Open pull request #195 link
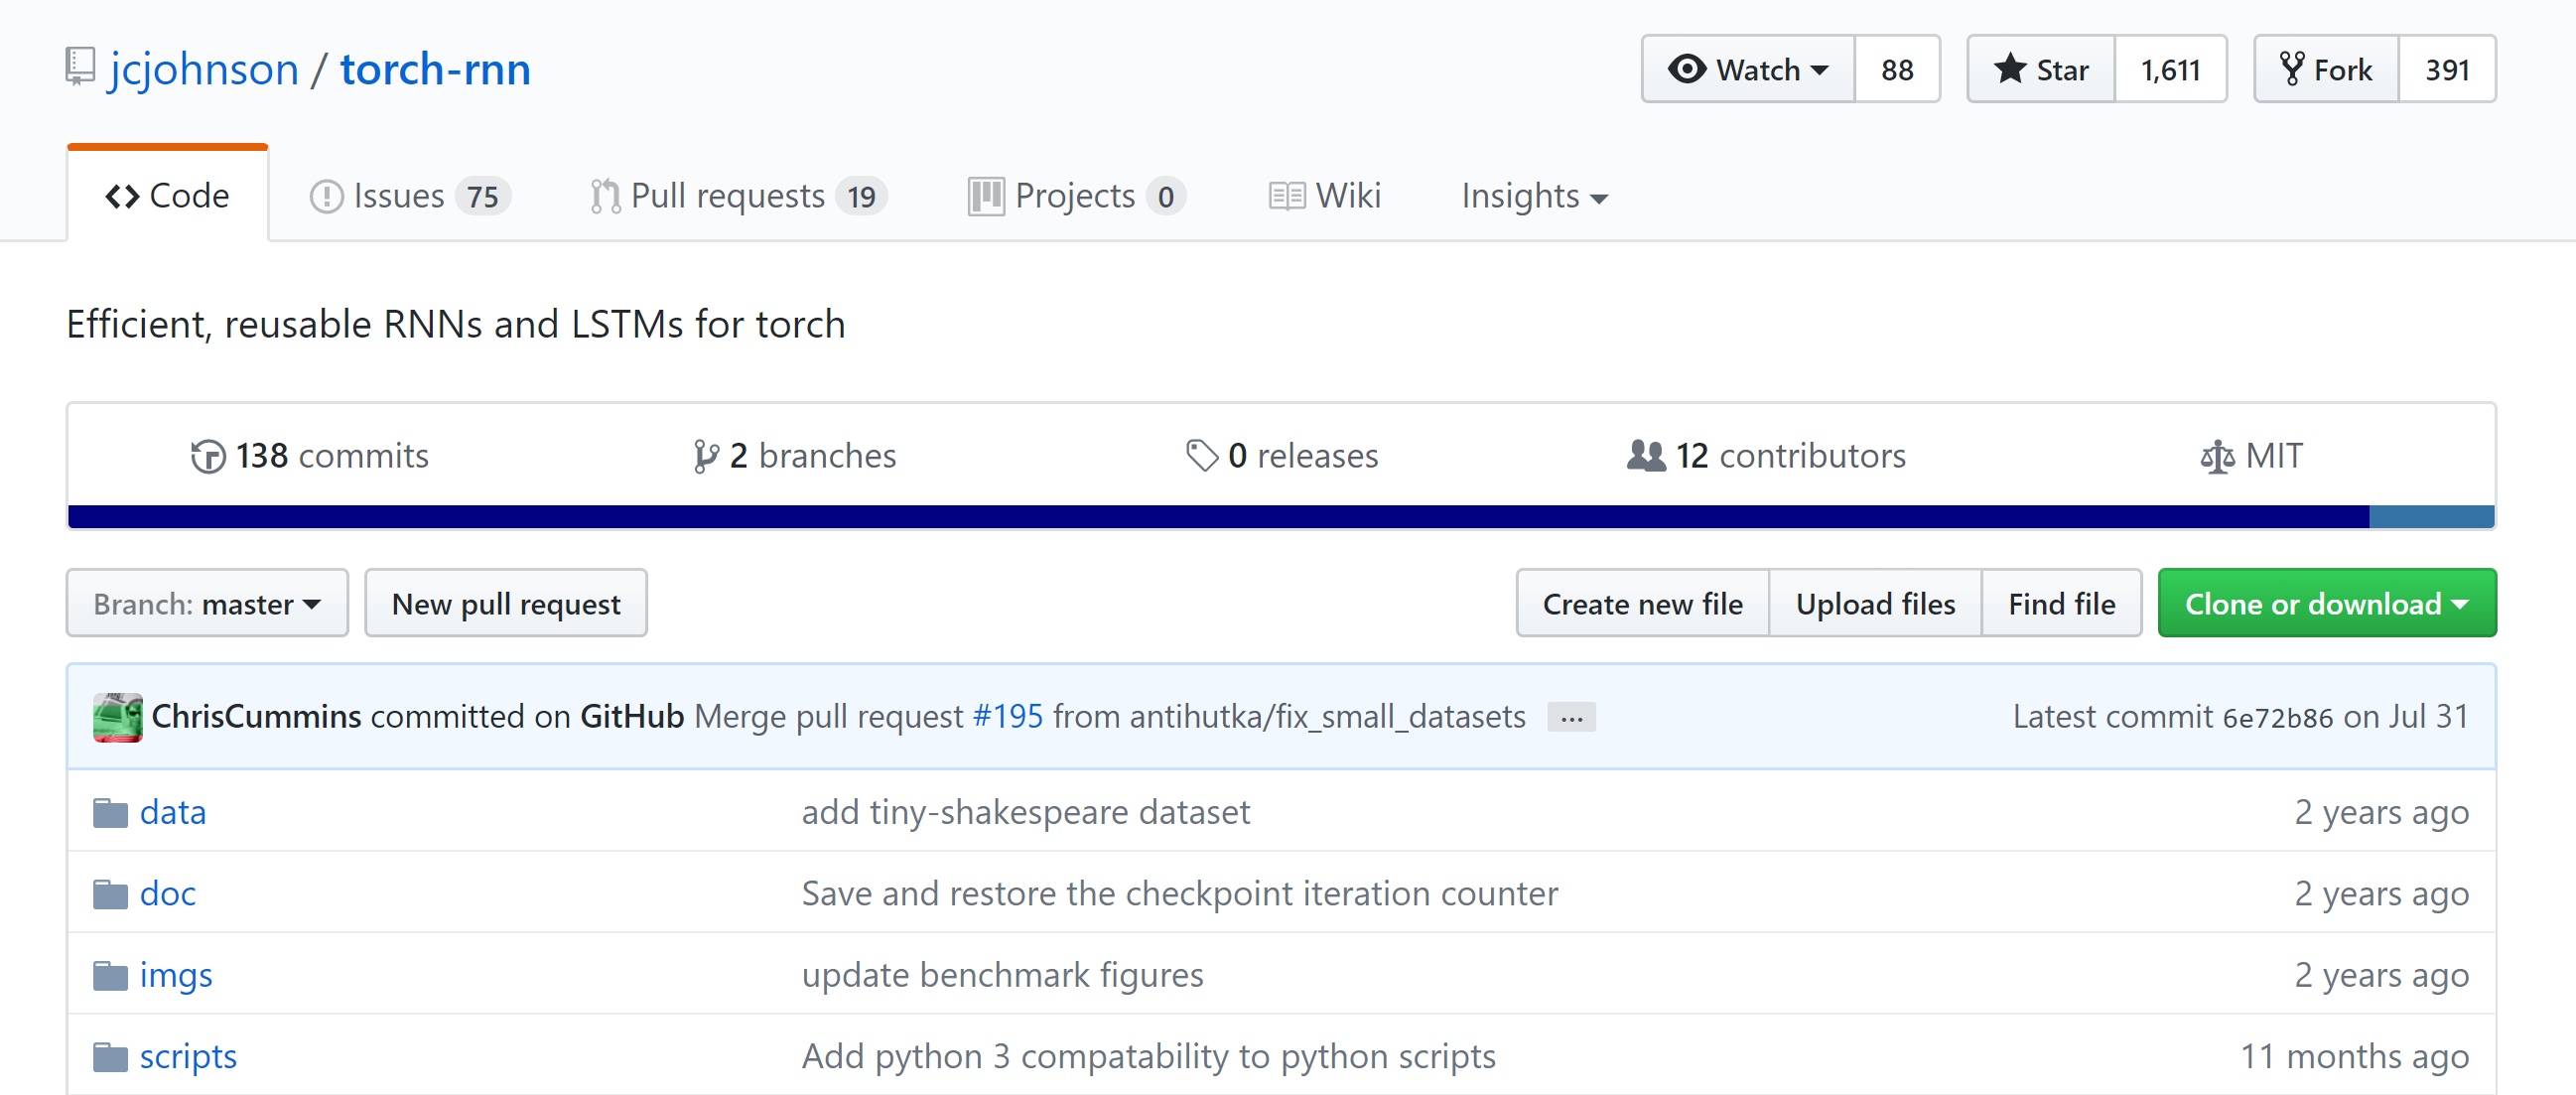 pyautogui.click(x=1008, y=717)
